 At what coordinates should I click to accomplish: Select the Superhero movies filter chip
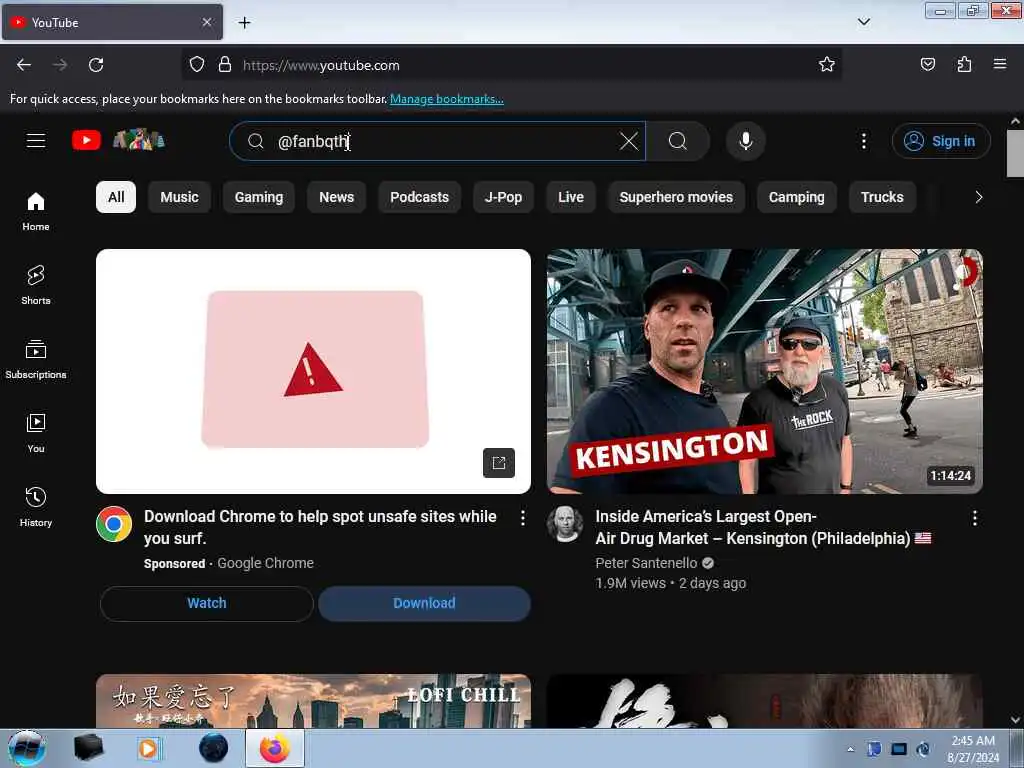point(676,197)
